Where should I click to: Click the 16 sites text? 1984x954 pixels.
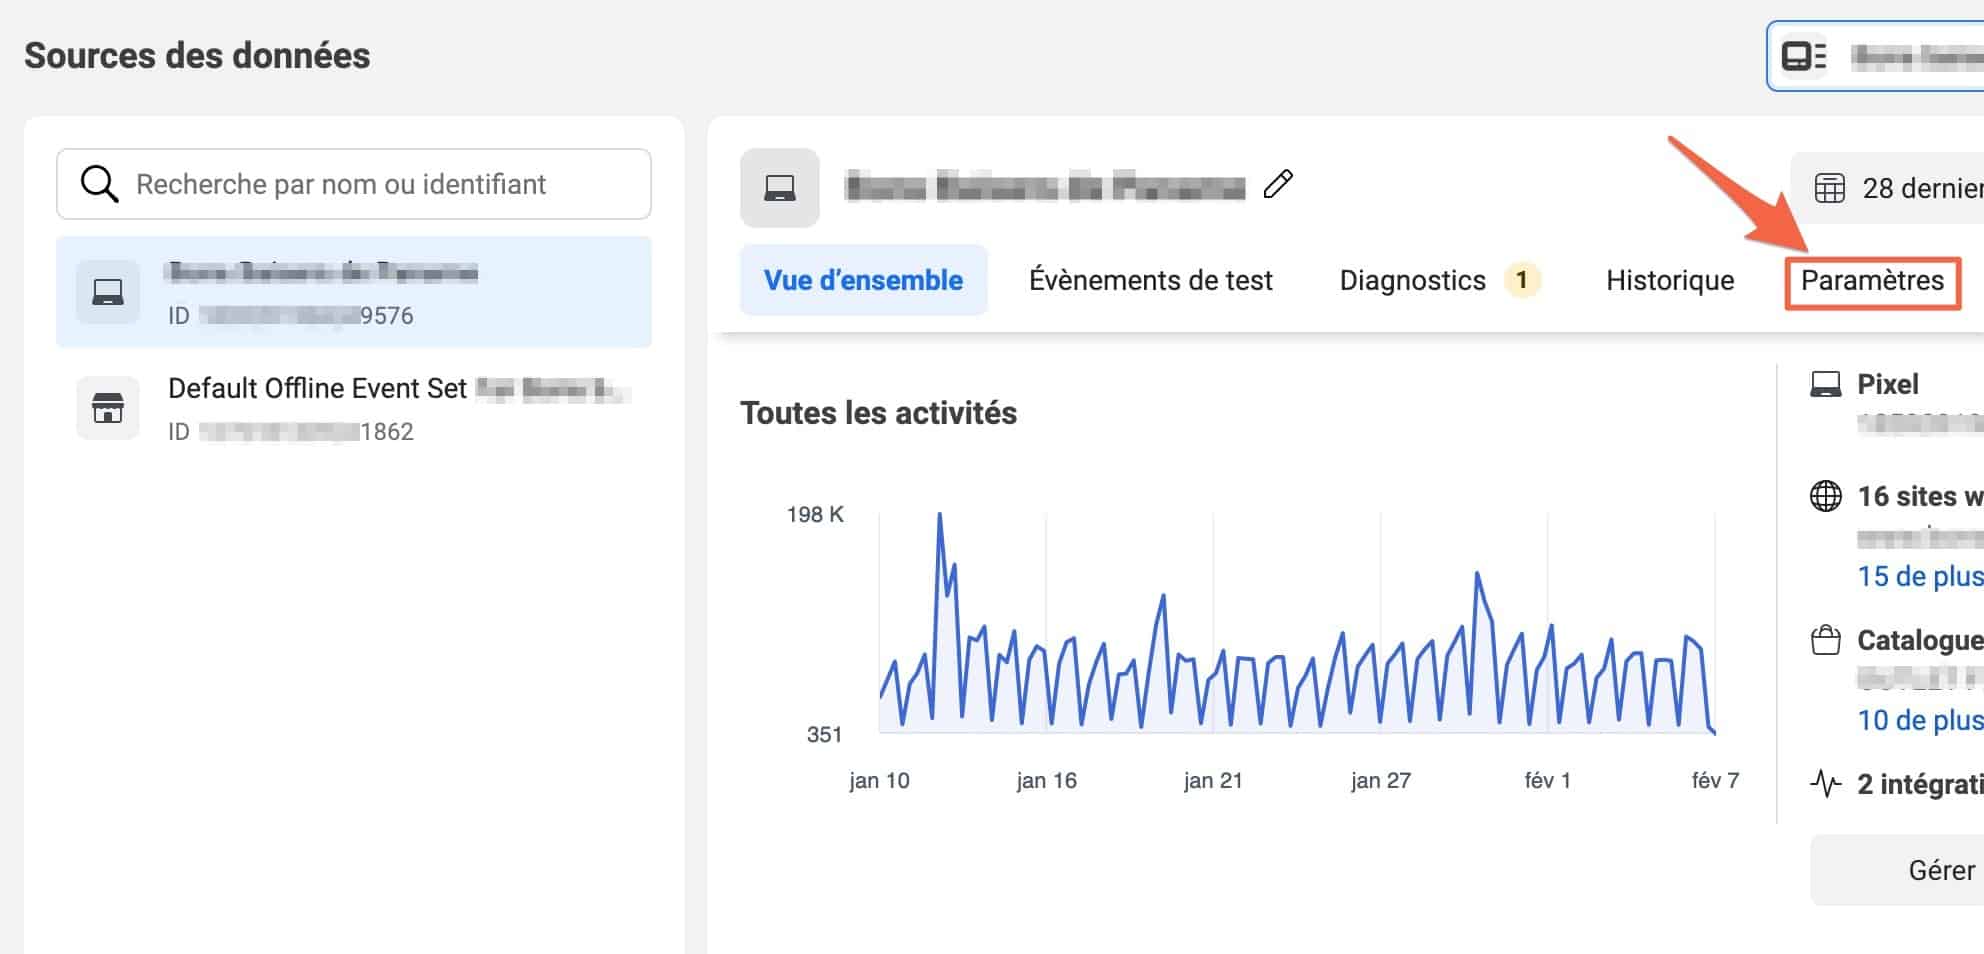pos(1920,496)
